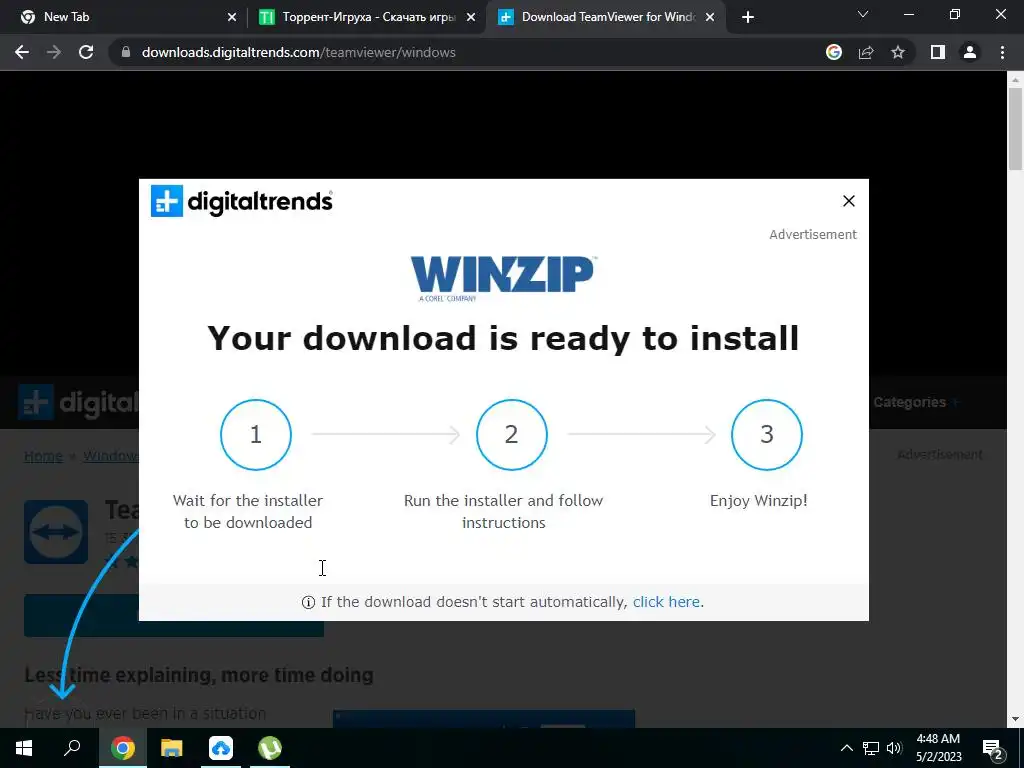Open uTorrent from the taskbar

(270, 748)
